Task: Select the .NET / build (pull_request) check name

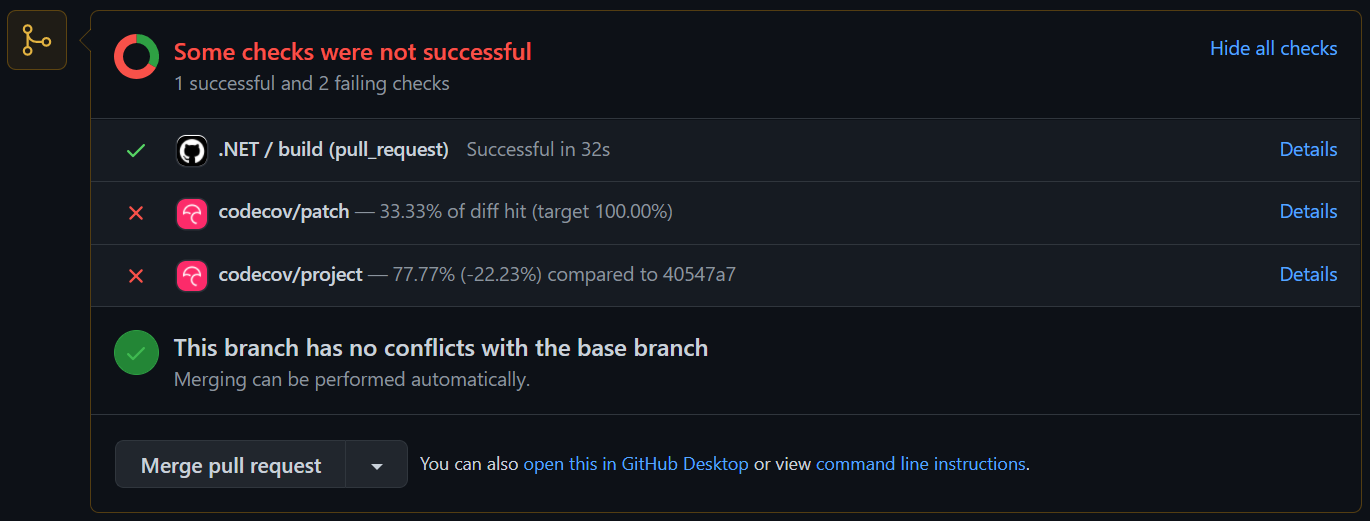Action: click(x=333, y=149)
